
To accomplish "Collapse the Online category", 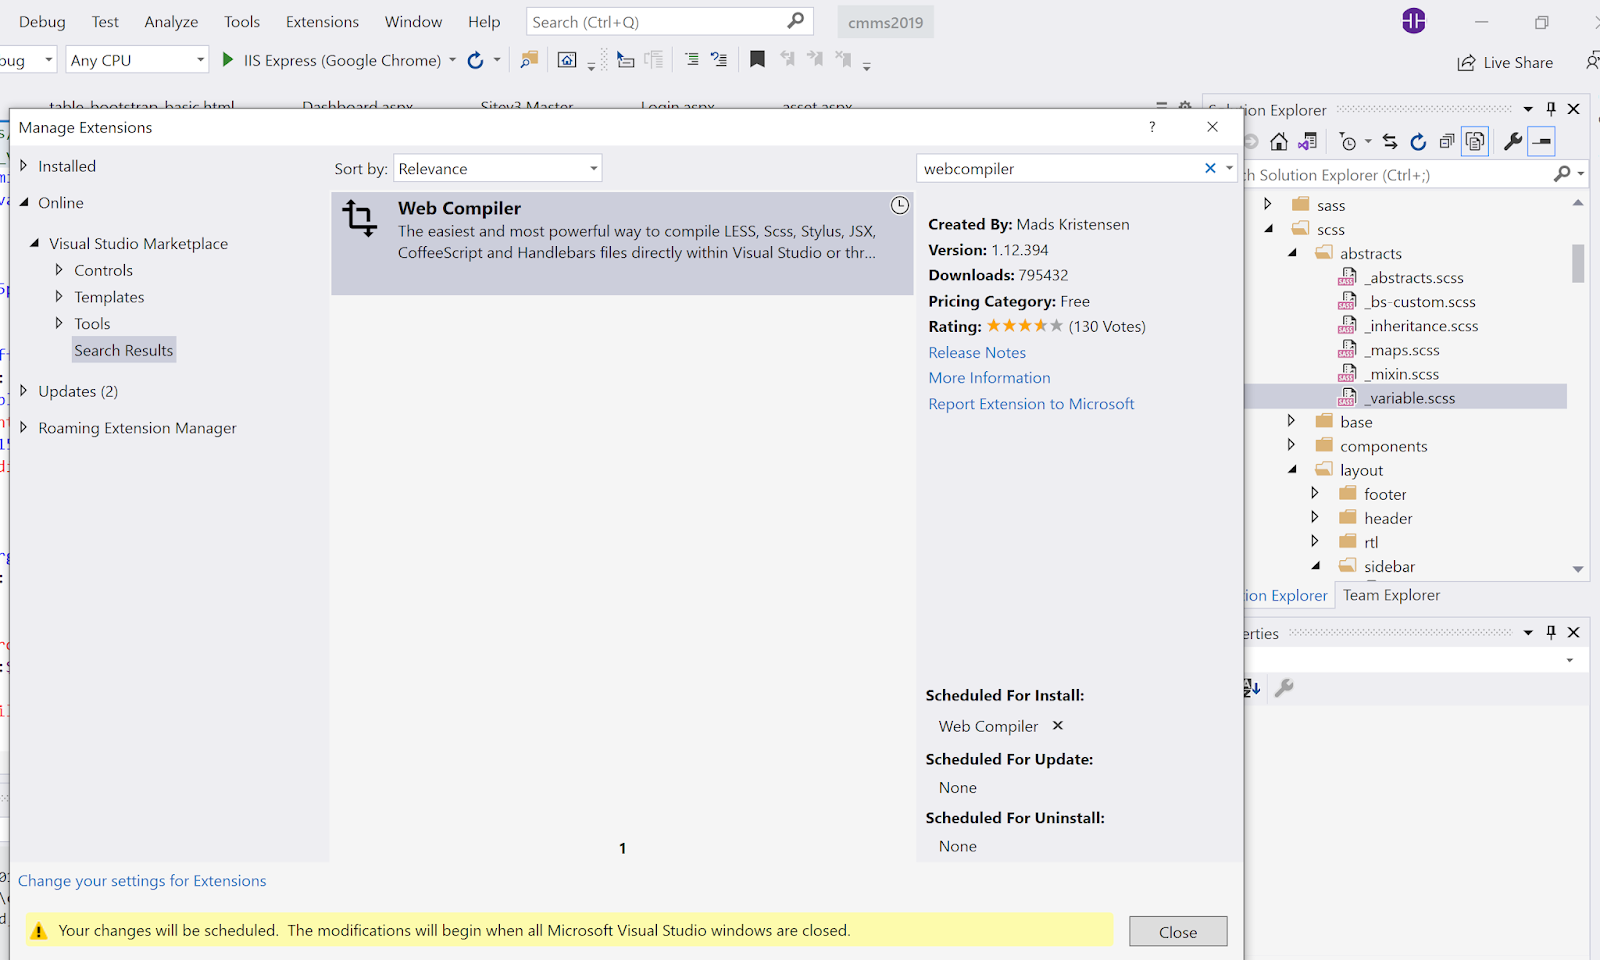I will (x=24, y=202).
